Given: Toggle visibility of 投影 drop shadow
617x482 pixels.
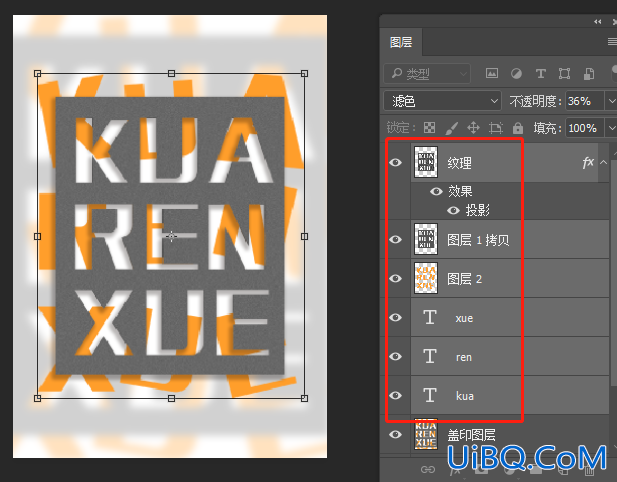Looking at the screenshot, I should point(453,211).
